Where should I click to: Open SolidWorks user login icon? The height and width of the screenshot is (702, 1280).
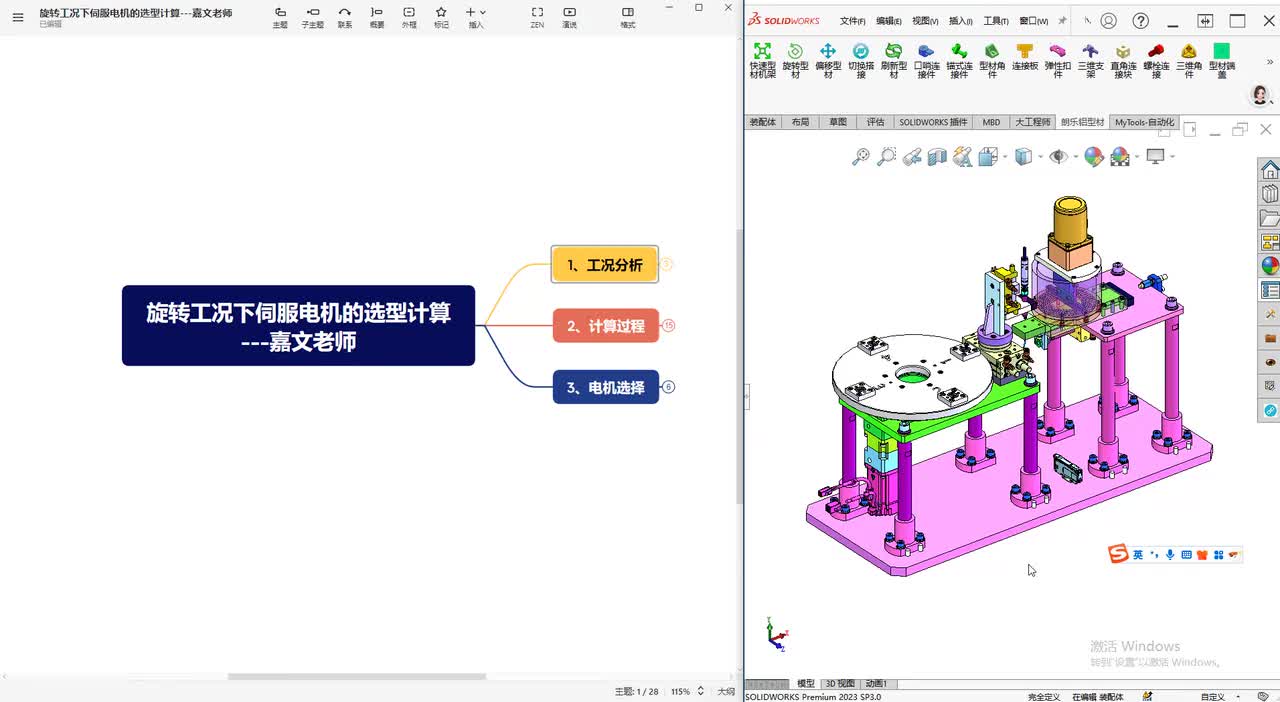(1108, 21)
